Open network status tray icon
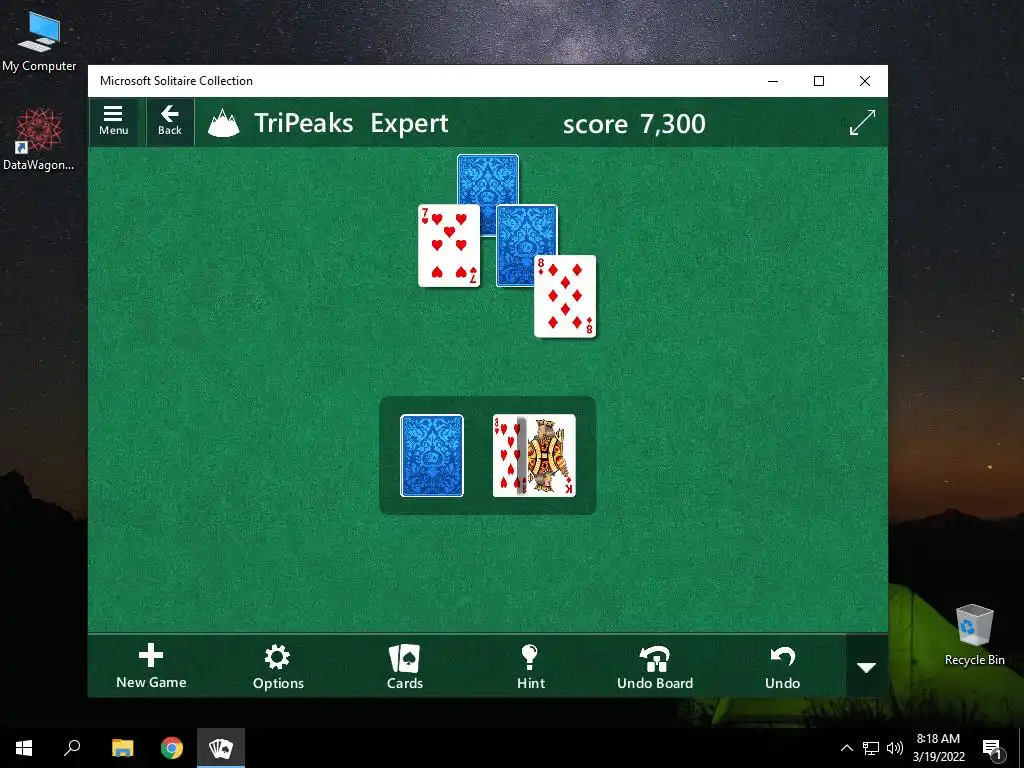The image size is (1024, 768). coord(871,748)
